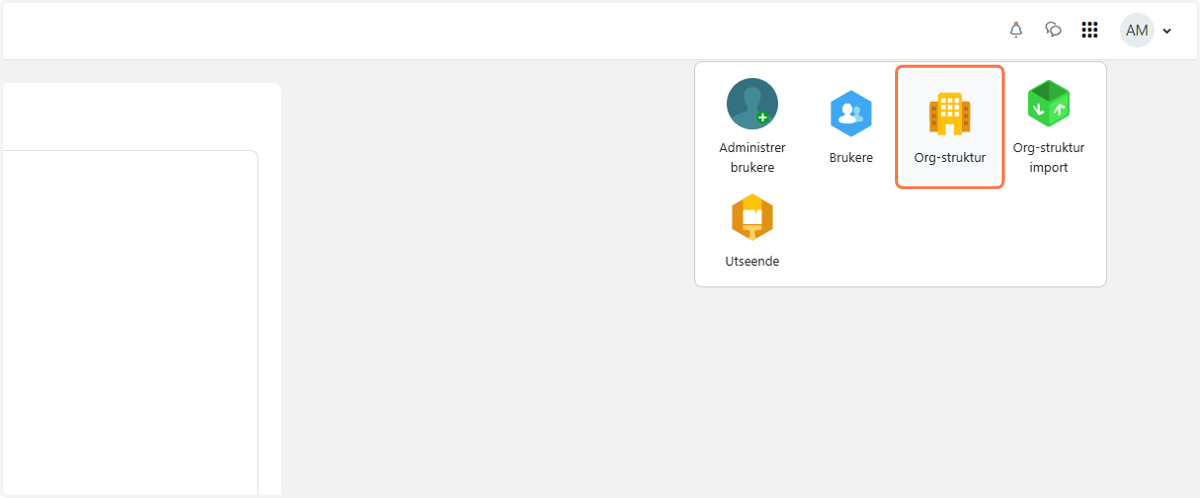Open the notifications bell
The image size is (1200, 498).
1016,30
